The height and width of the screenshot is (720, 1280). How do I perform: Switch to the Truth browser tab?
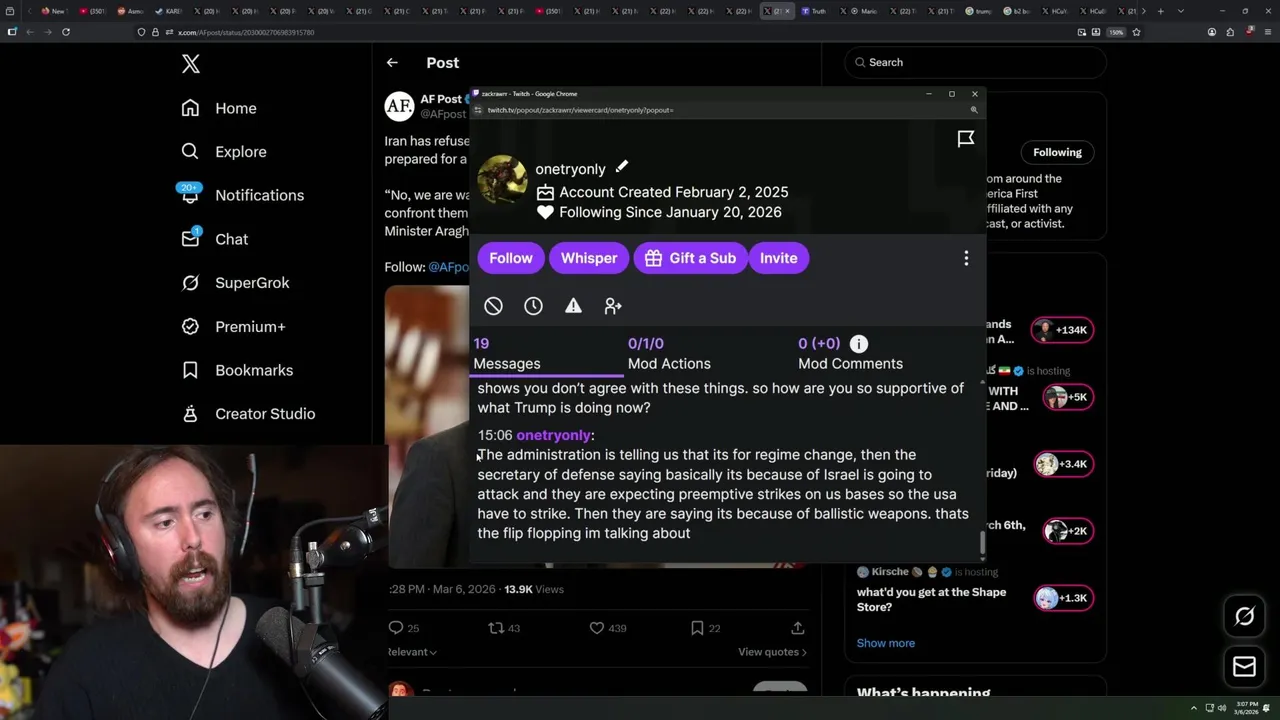pyautogui.click(x=814, y=11)
